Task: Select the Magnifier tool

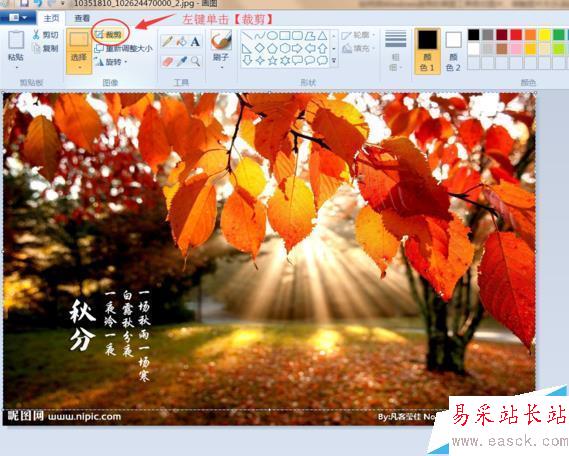Action: click(195, 61)
